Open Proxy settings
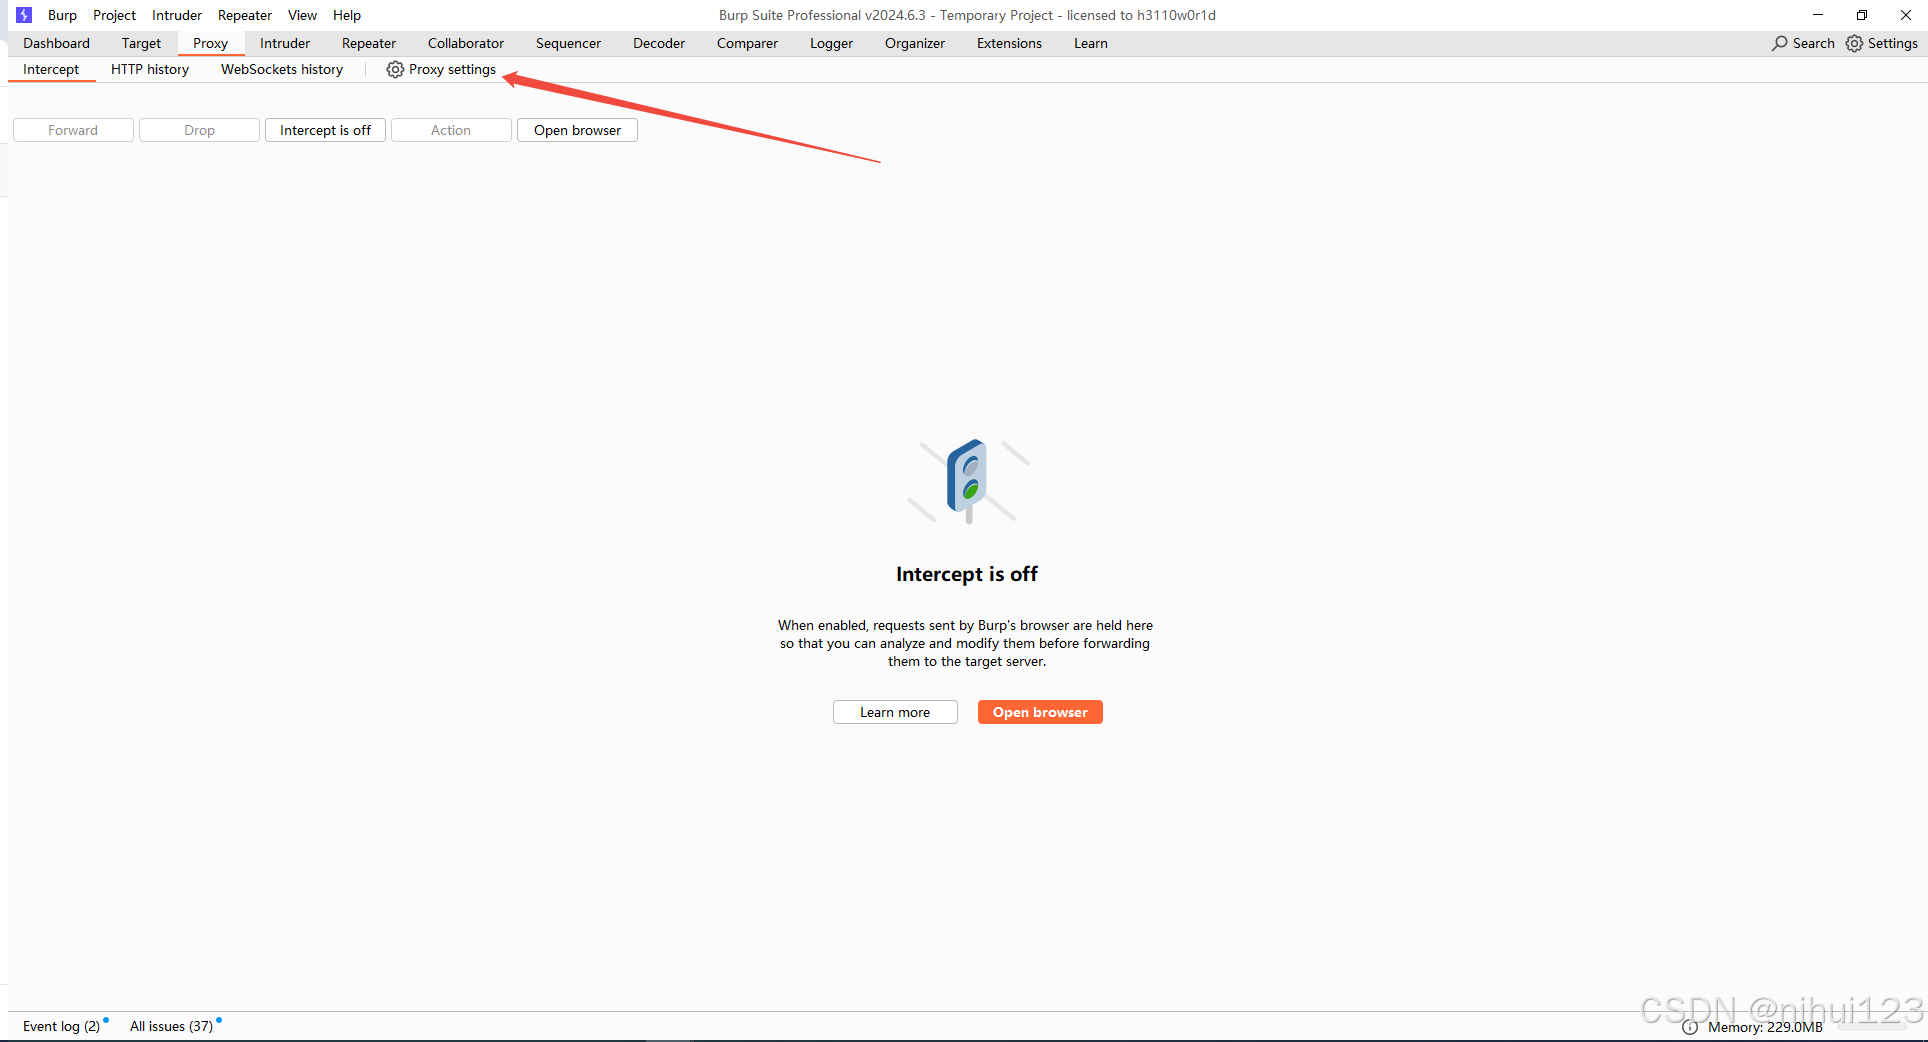The width and height of the screenshot is (1928, 1042). click(x=441, y=69)
